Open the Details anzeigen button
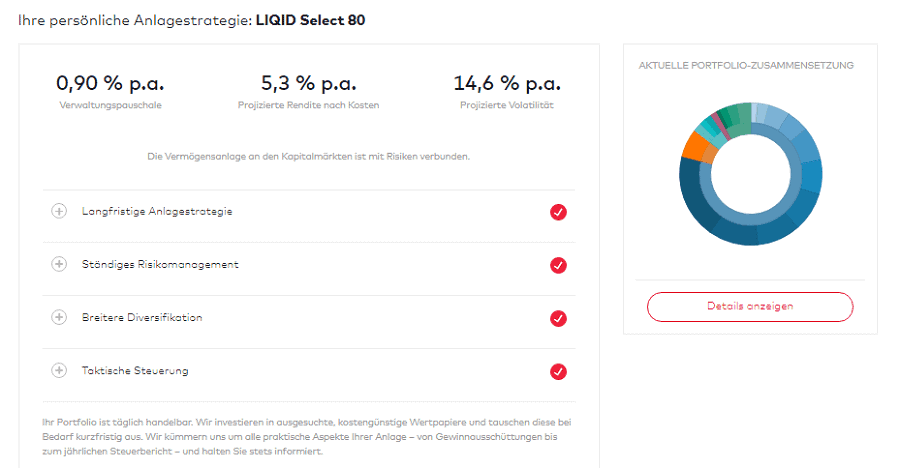 click(x=750, y=307)
